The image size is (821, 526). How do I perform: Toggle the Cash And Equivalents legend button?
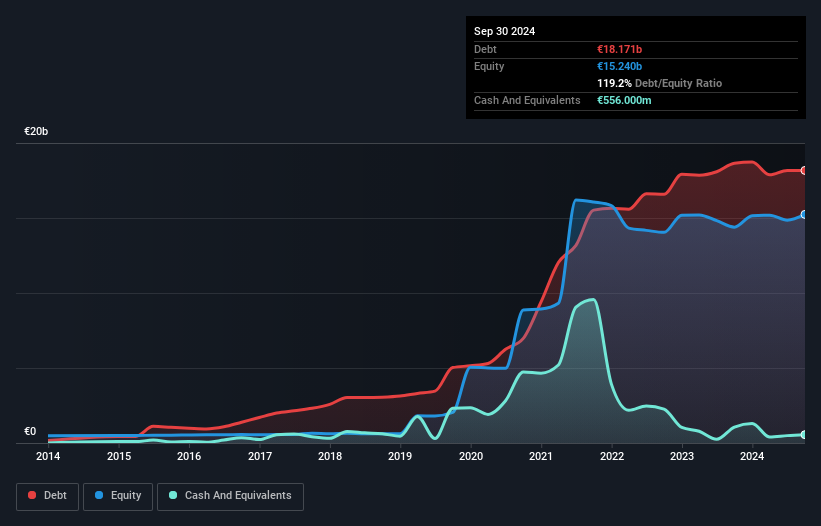pos(230,496)
